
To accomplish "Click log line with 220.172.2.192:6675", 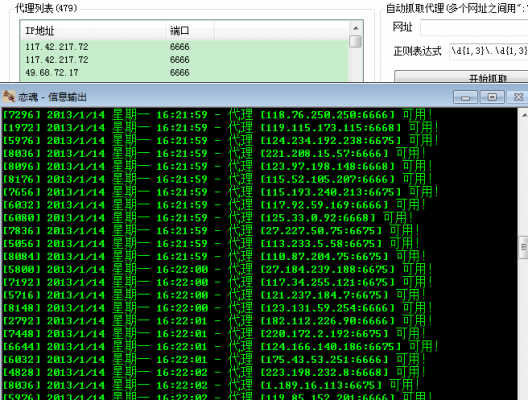I will 214,334.
